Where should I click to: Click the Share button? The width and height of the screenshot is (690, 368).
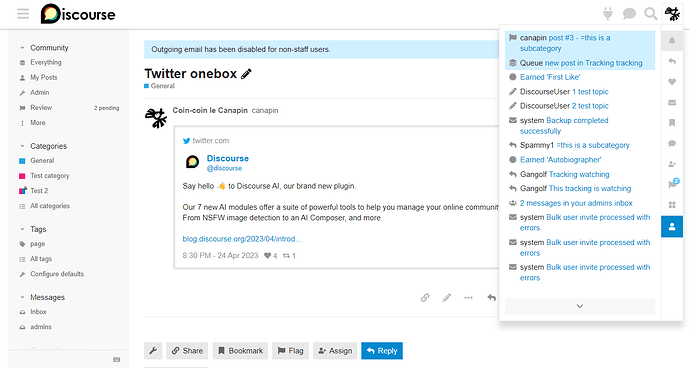click(187, 351)
